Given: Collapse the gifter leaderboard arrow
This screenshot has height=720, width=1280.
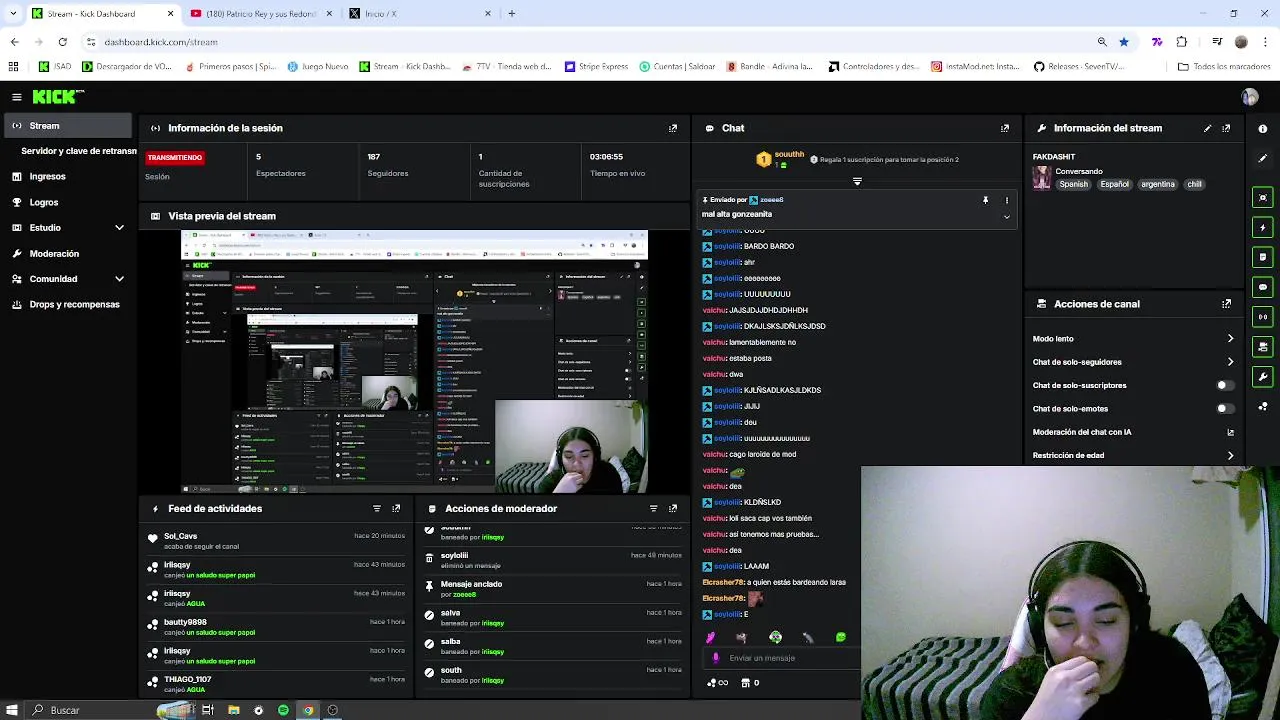Looking at the screenshot, I should pyautogui.click(x=857, y=181).
